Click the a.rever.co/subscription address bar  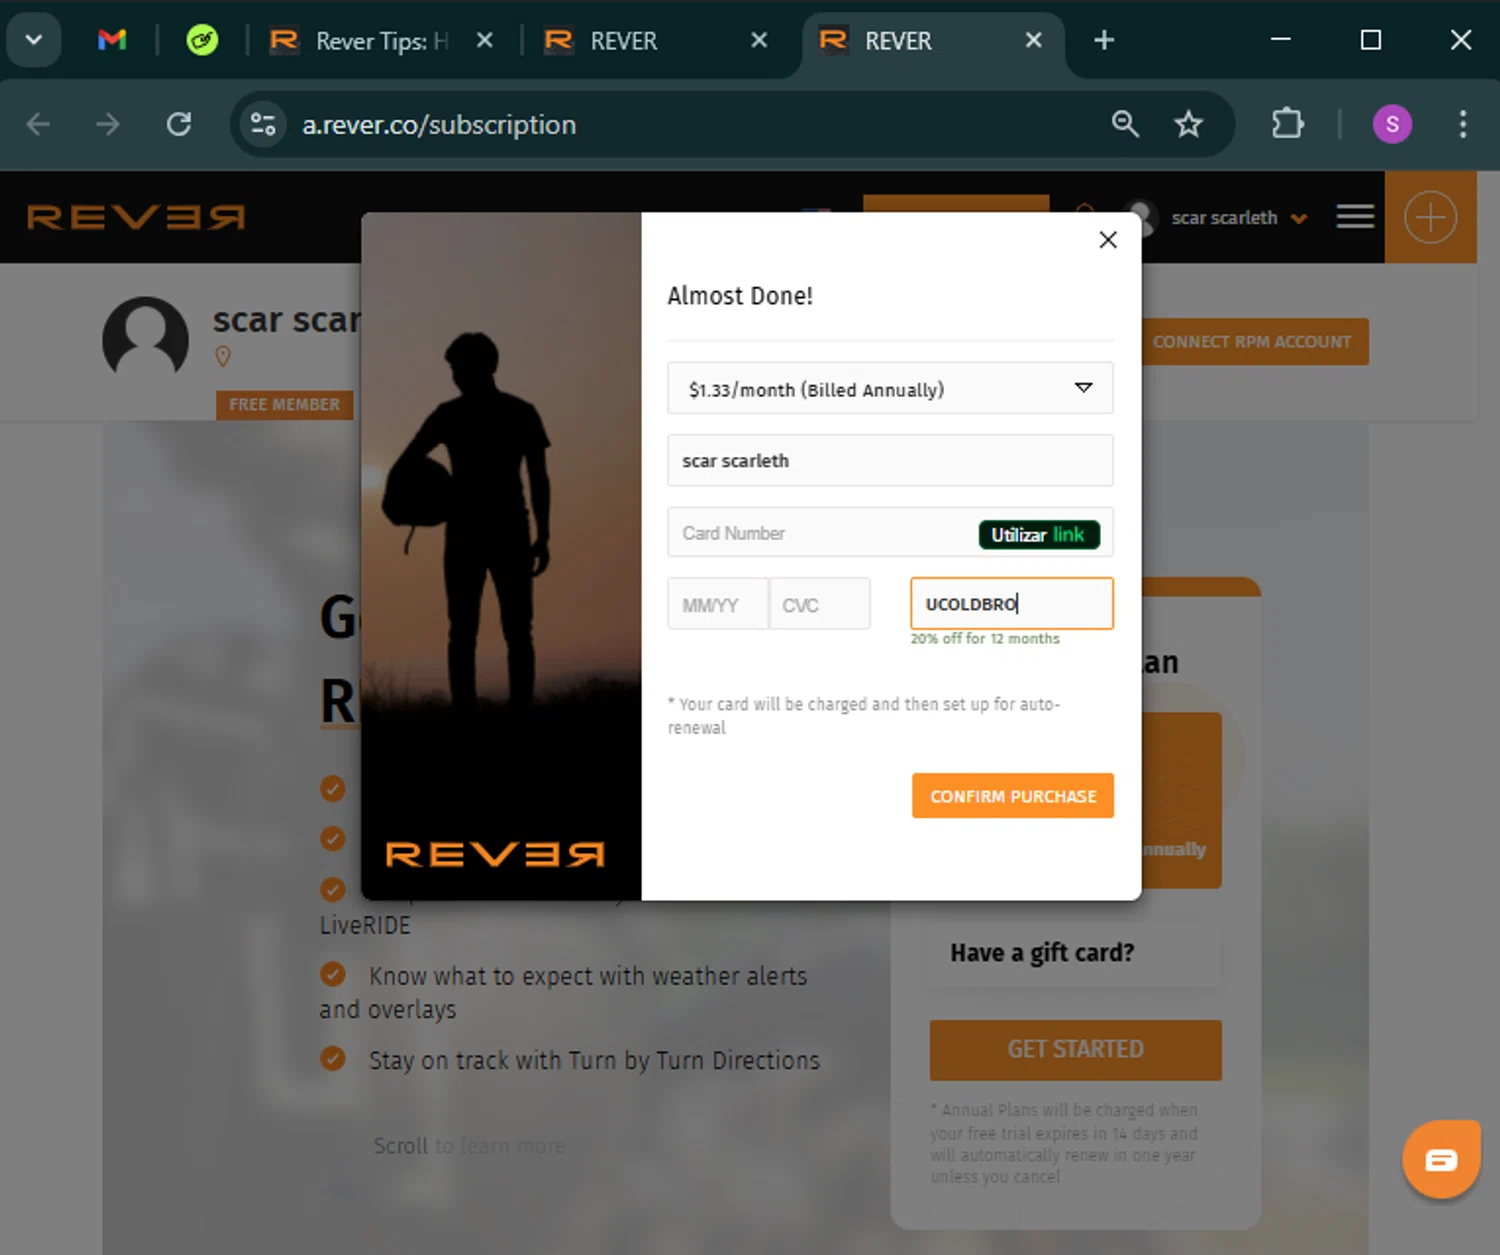point(438,125)
